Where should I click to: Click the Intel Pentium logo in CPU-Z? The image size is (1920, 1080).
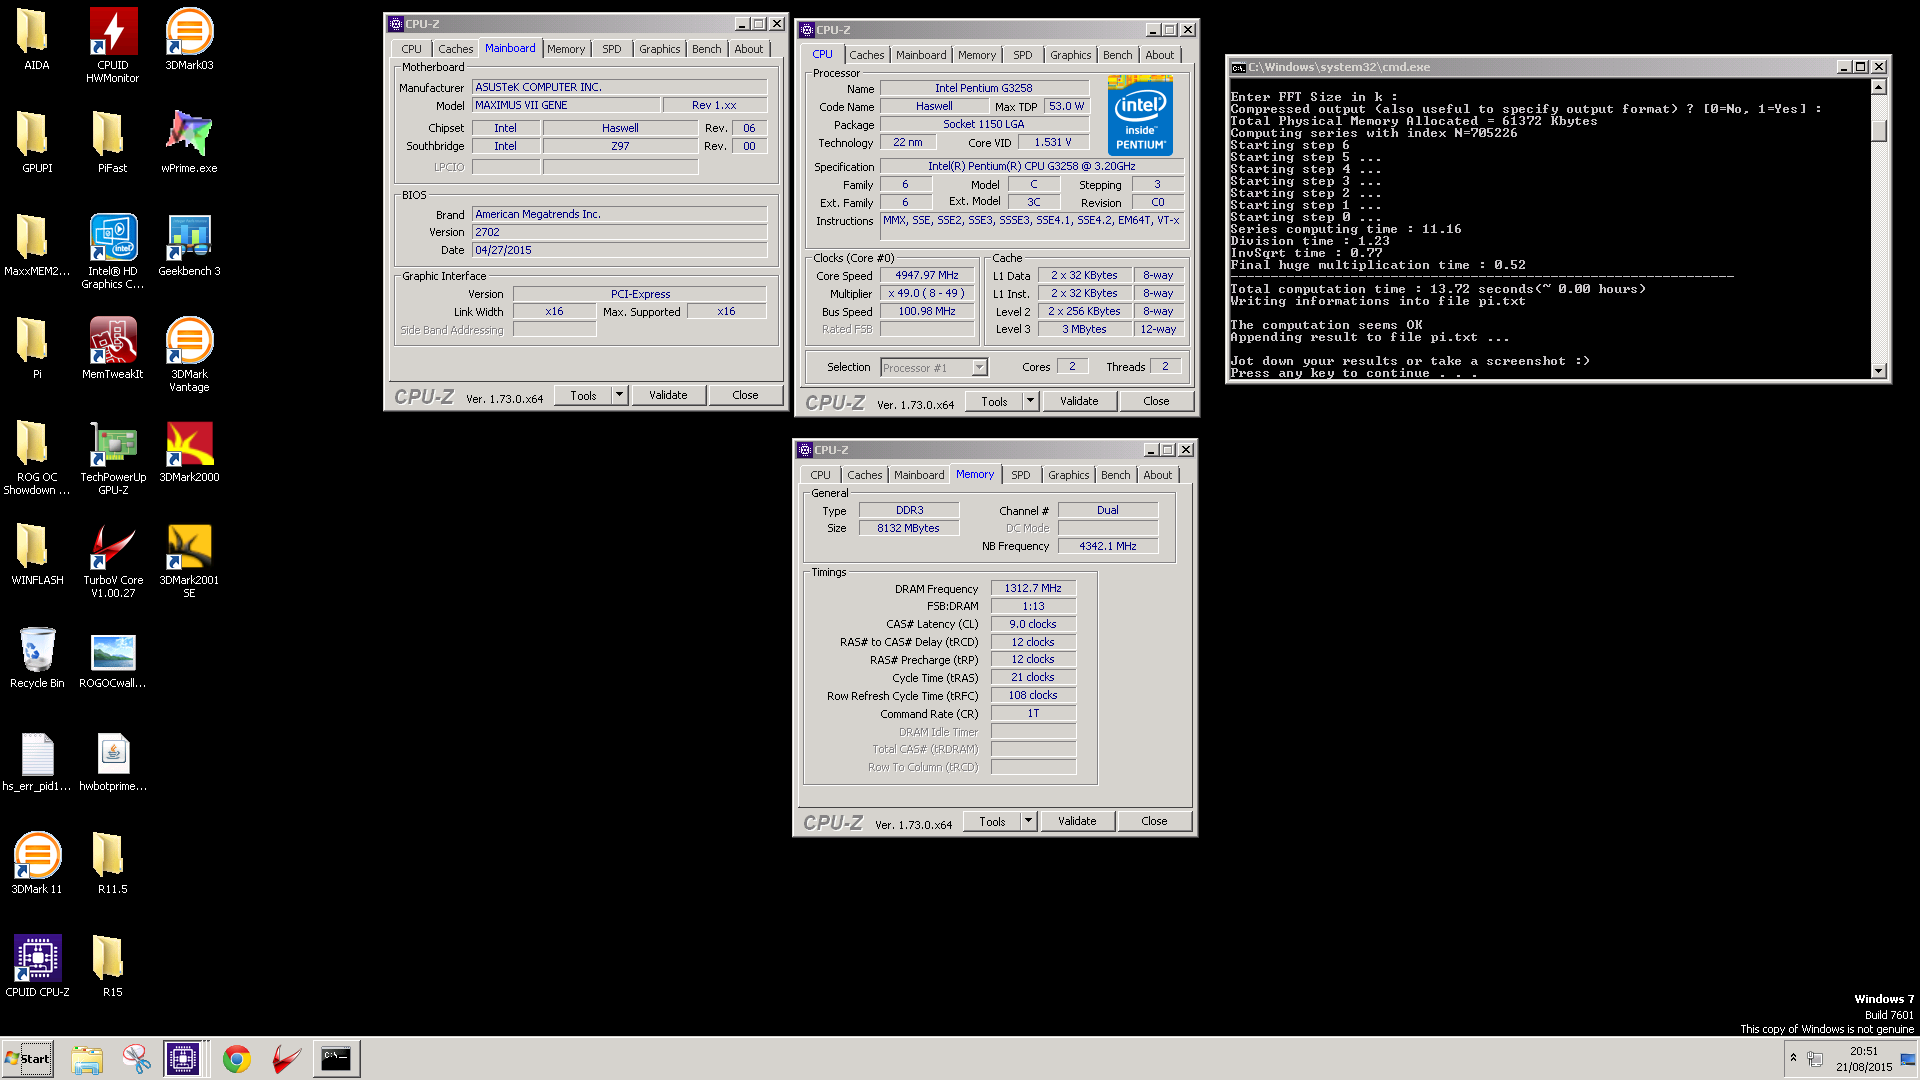point(1140,115)
